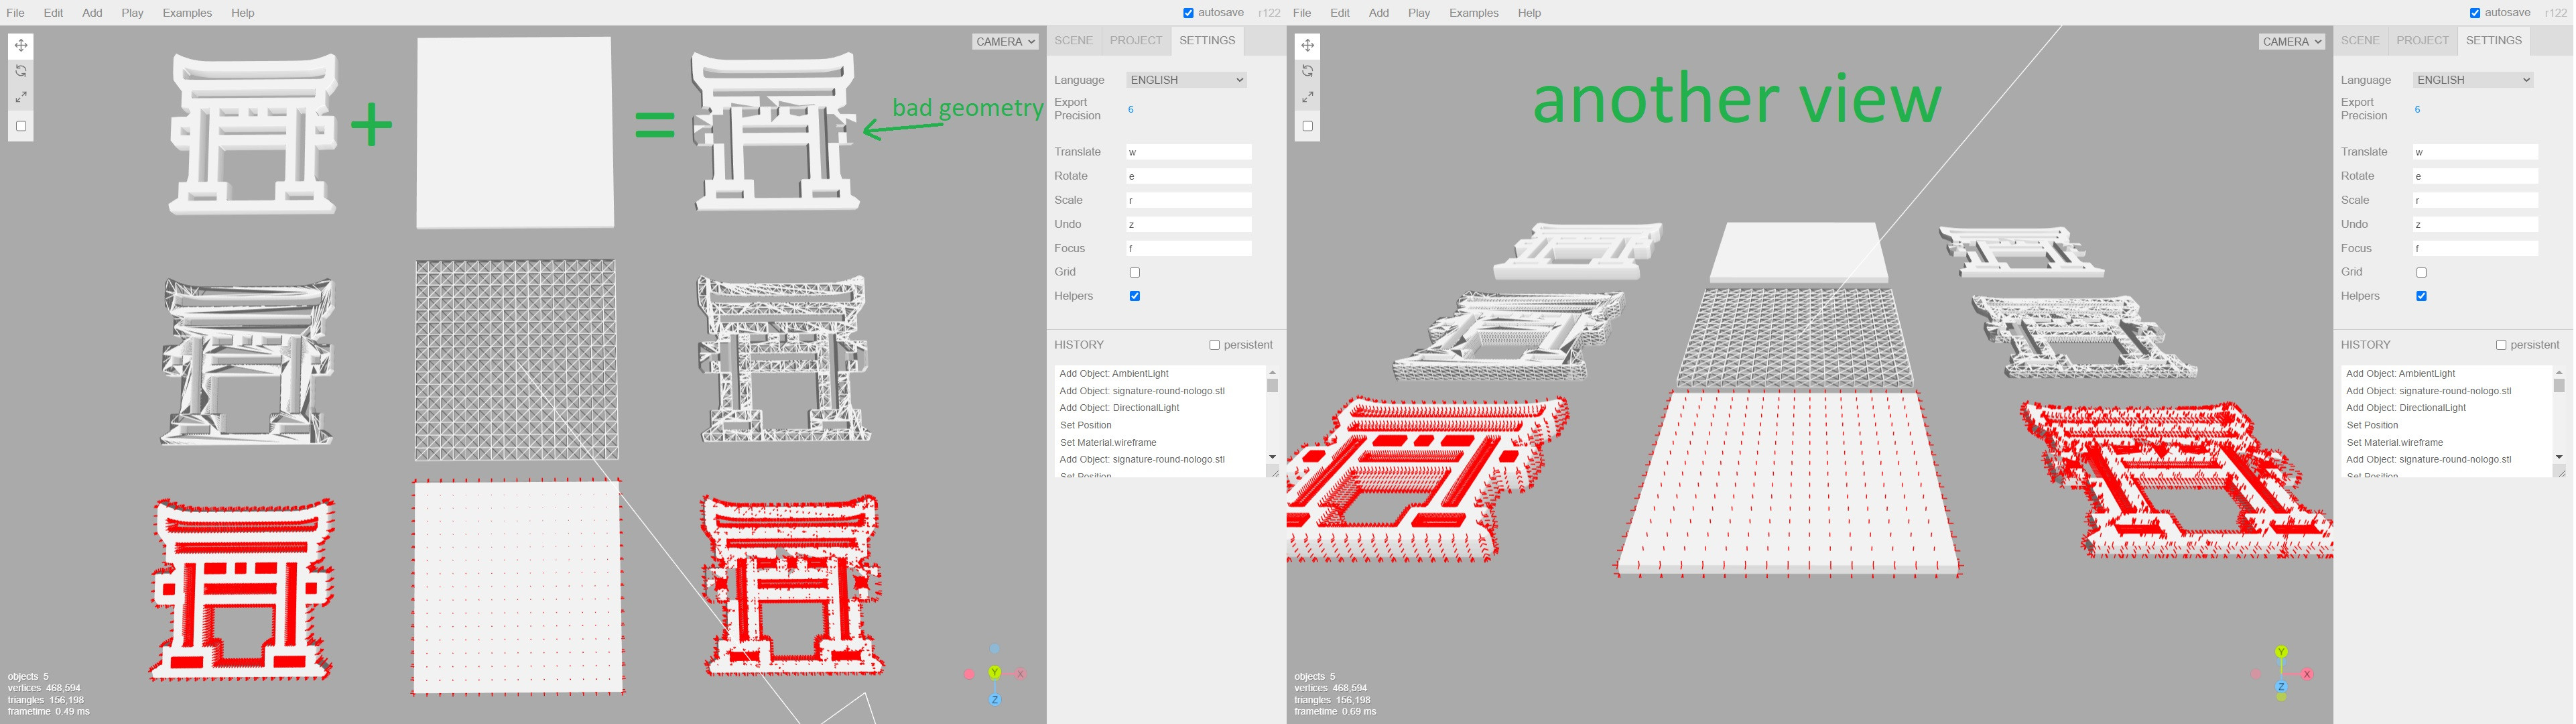Uncheck Helpers in the another-view editor
Screen dimensions: 2576x724
click(2421, 296)
